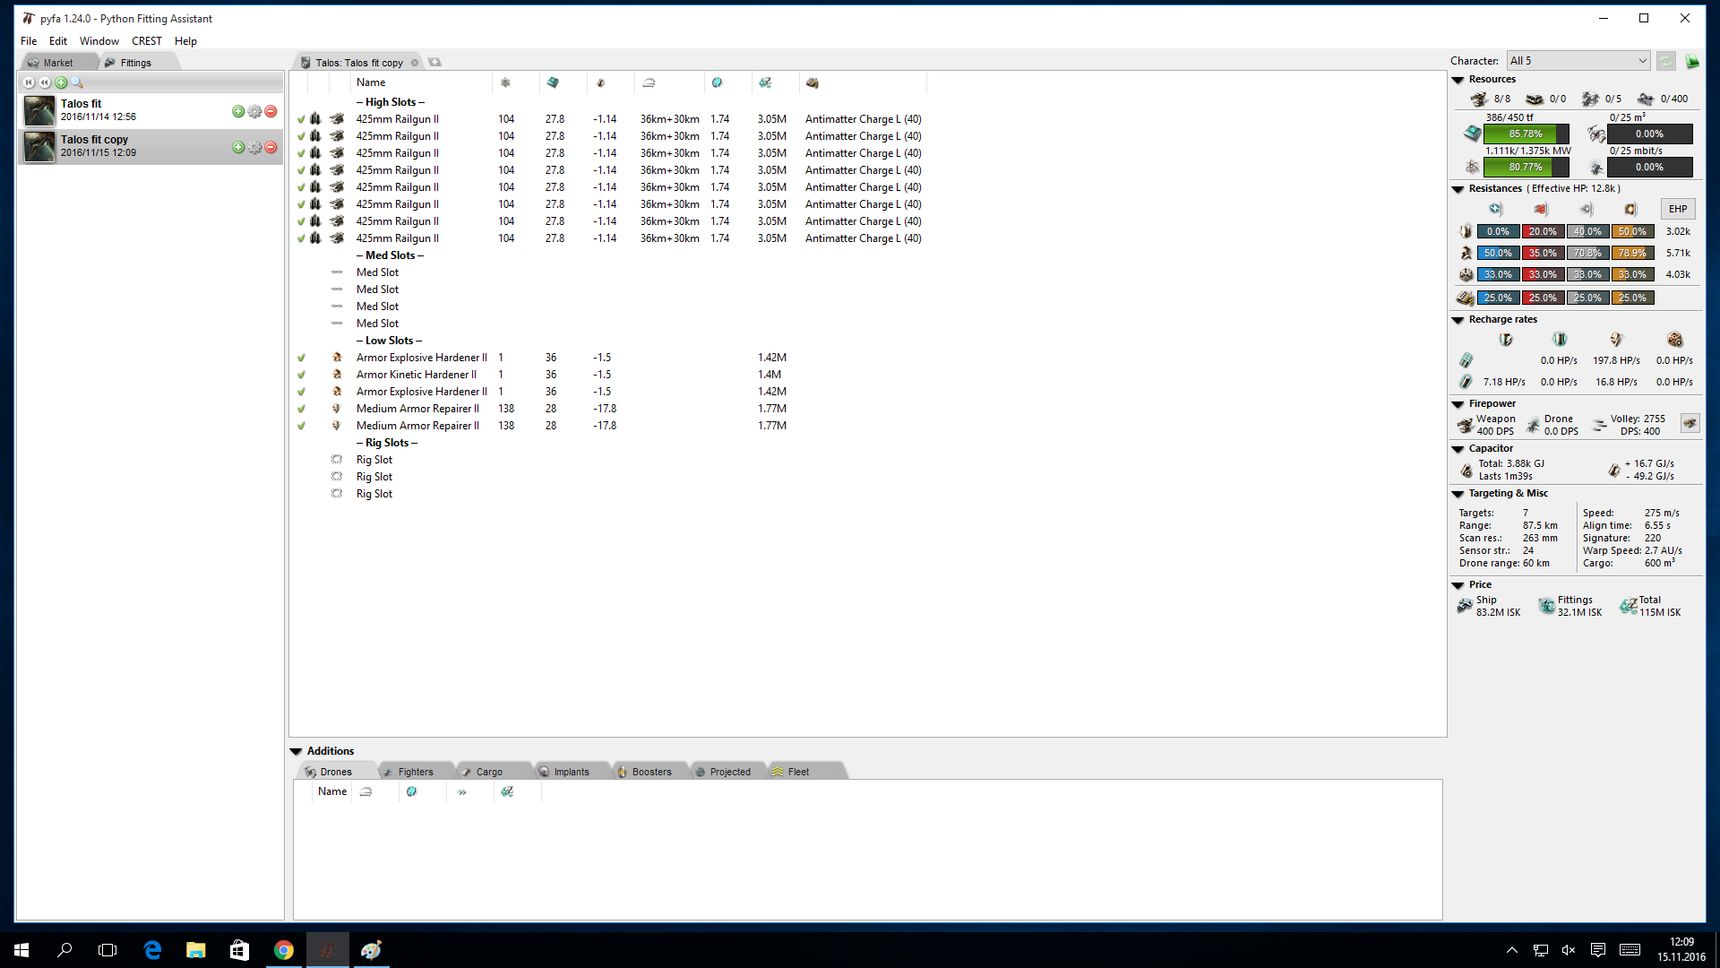Click the Name column header
The image size is (1720, 968).
pos(420,83)
